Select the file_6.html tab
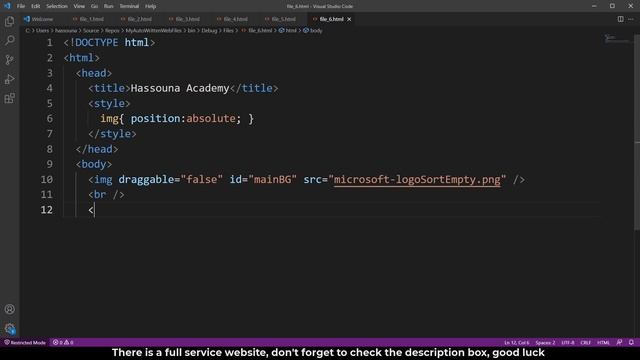The image size is (640, 360). [x=331, y=19]
